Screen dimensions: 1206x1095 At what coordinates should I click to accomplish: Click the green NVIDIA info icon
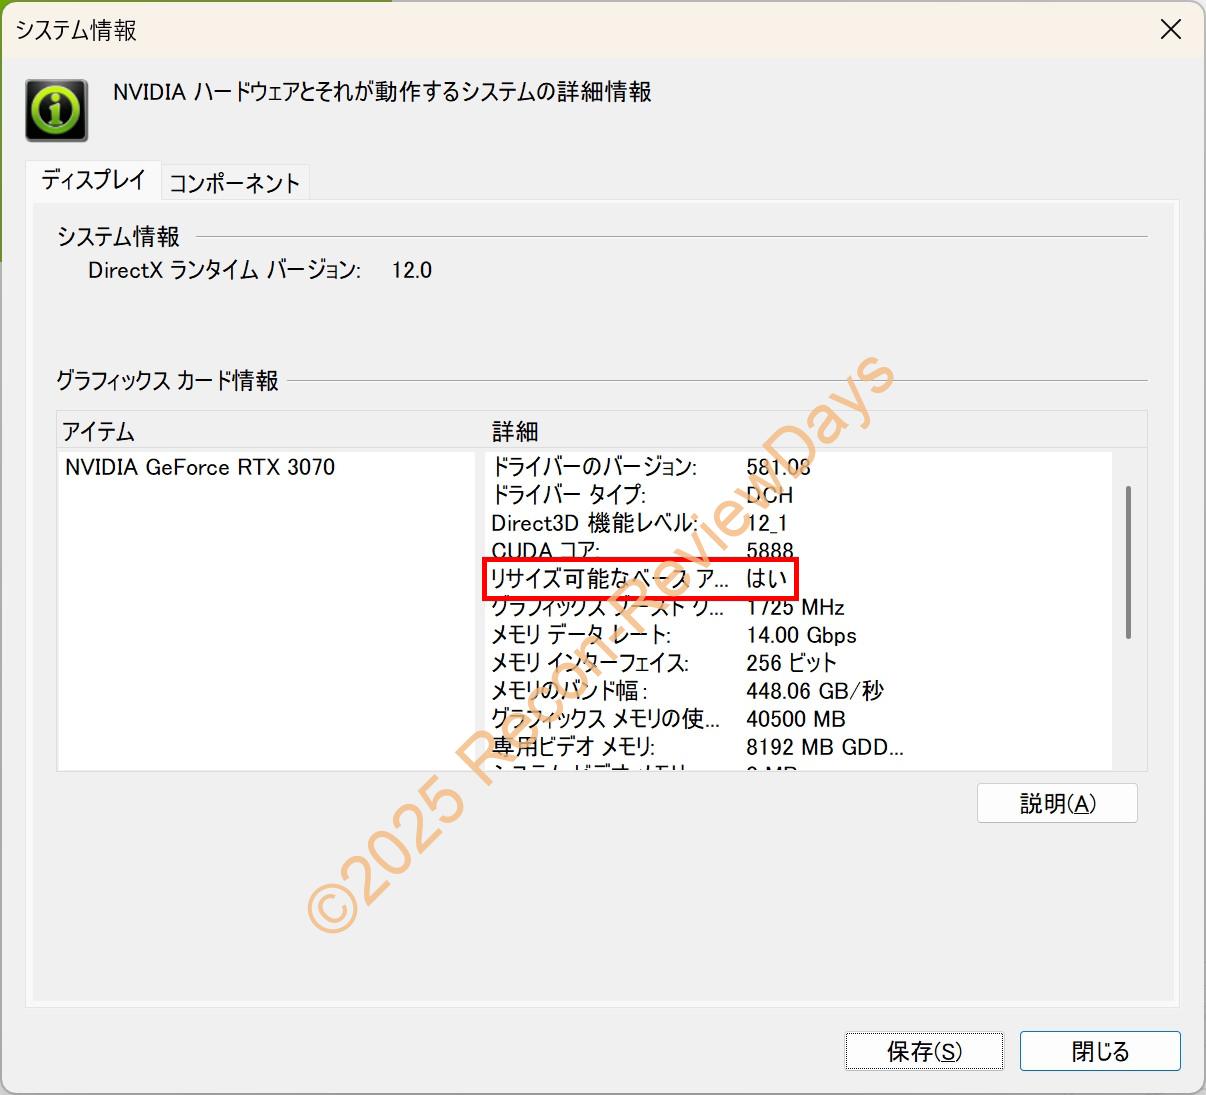(x=56, y=110)
